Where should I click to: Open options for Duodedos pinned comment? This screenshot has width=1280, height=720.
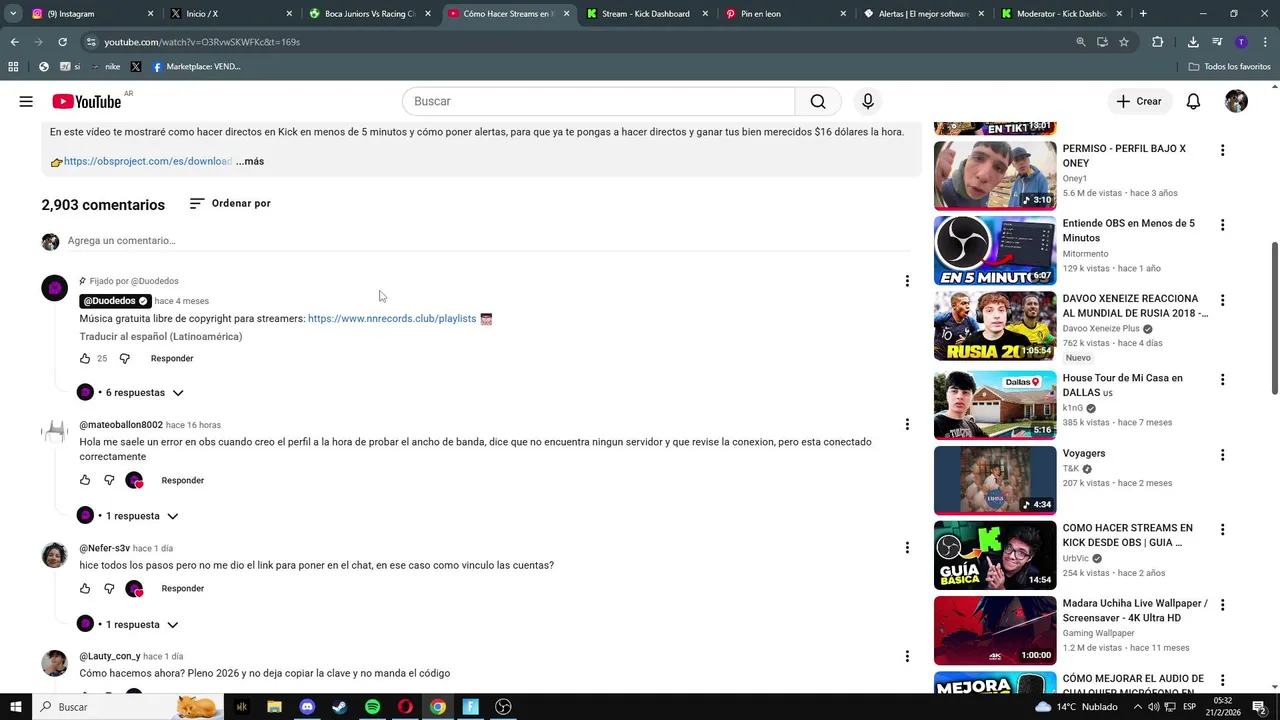pyautogui.click(x=907, y=281)
